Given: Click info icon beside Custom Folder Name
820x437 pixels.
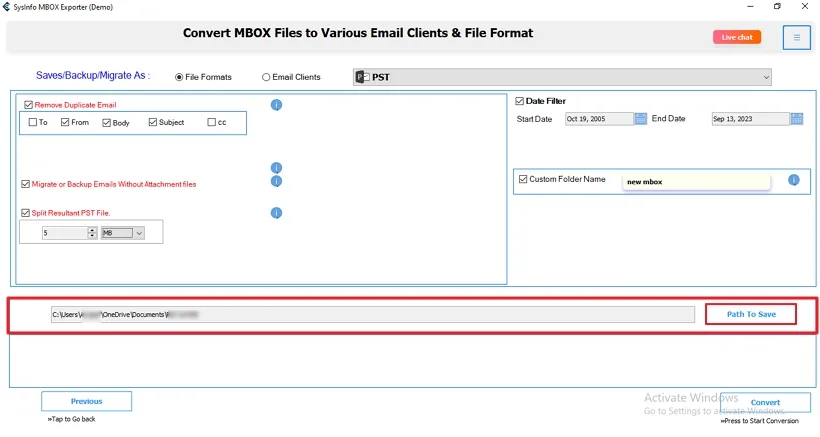Looking at the screenshot, I should tap(793, 180).
